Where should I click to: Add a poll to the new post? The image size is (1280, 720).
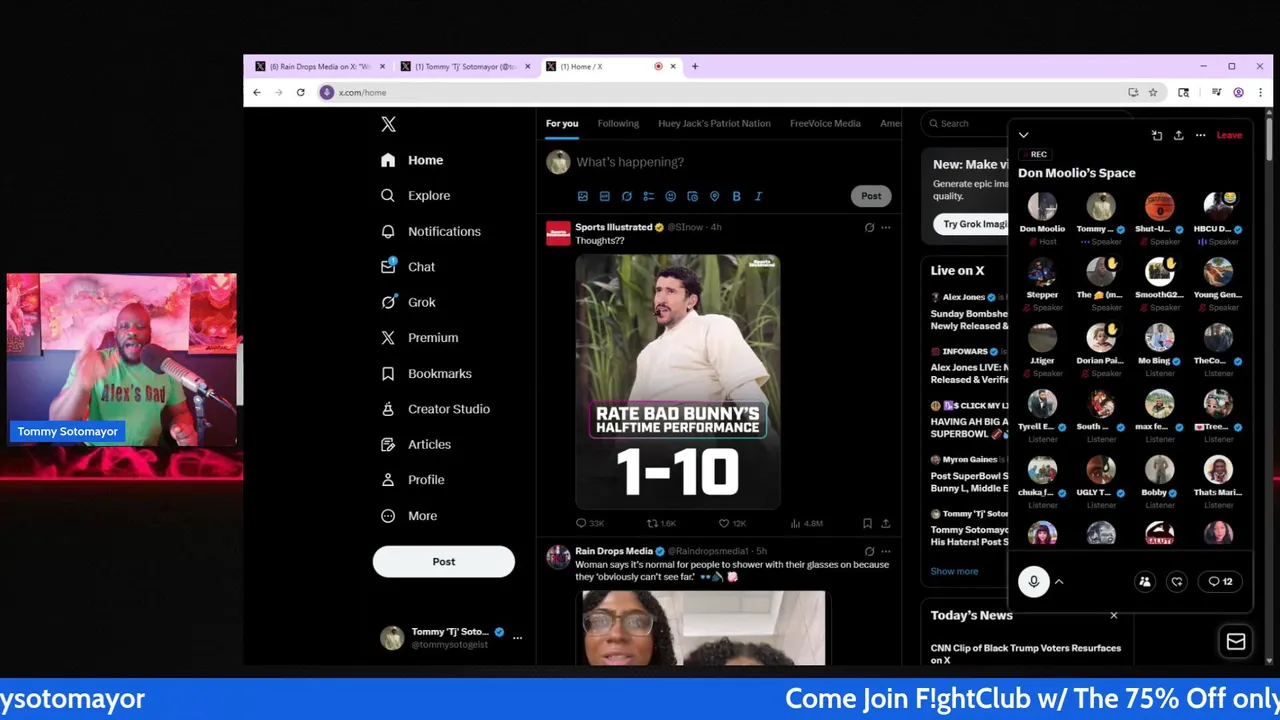tap(648, 196)
